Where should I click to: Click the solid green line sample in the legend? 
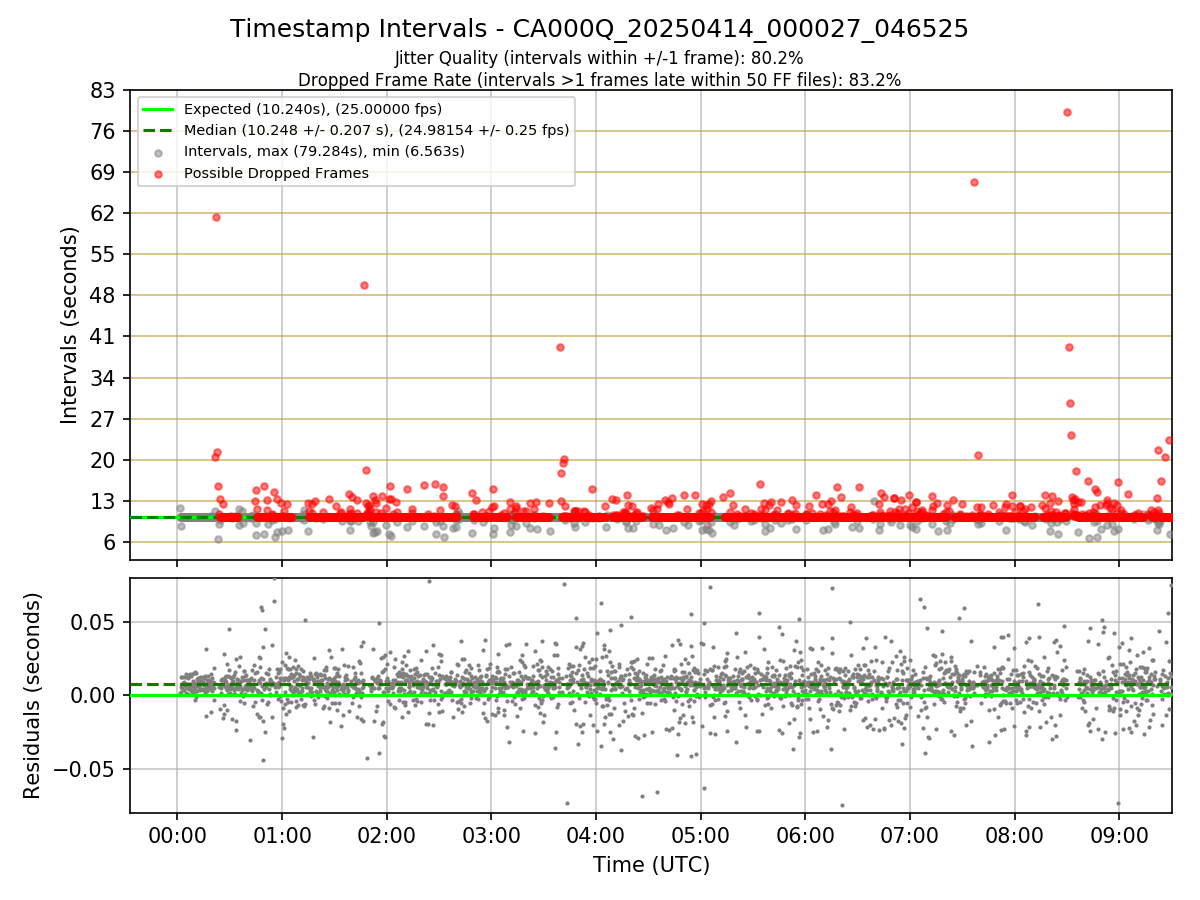click(x=159, y=109)
